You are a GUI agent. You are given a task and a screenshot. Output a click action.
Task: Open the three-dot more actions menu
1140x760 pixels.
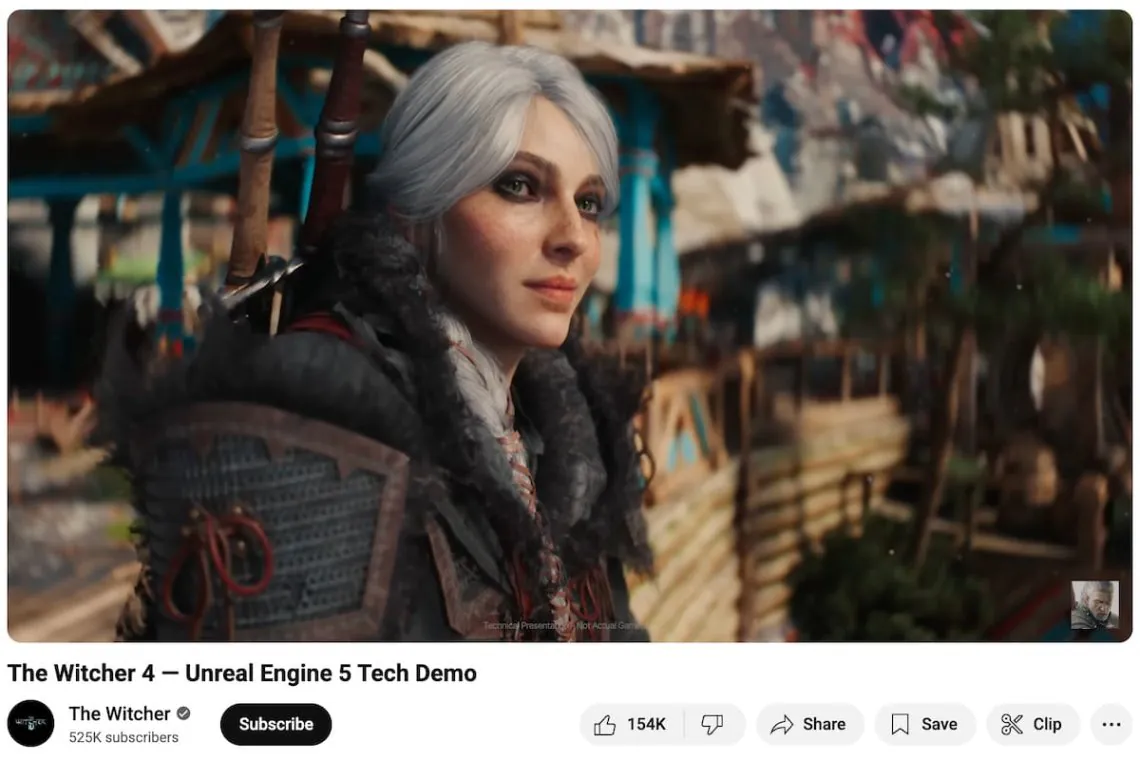[1111, 724]
